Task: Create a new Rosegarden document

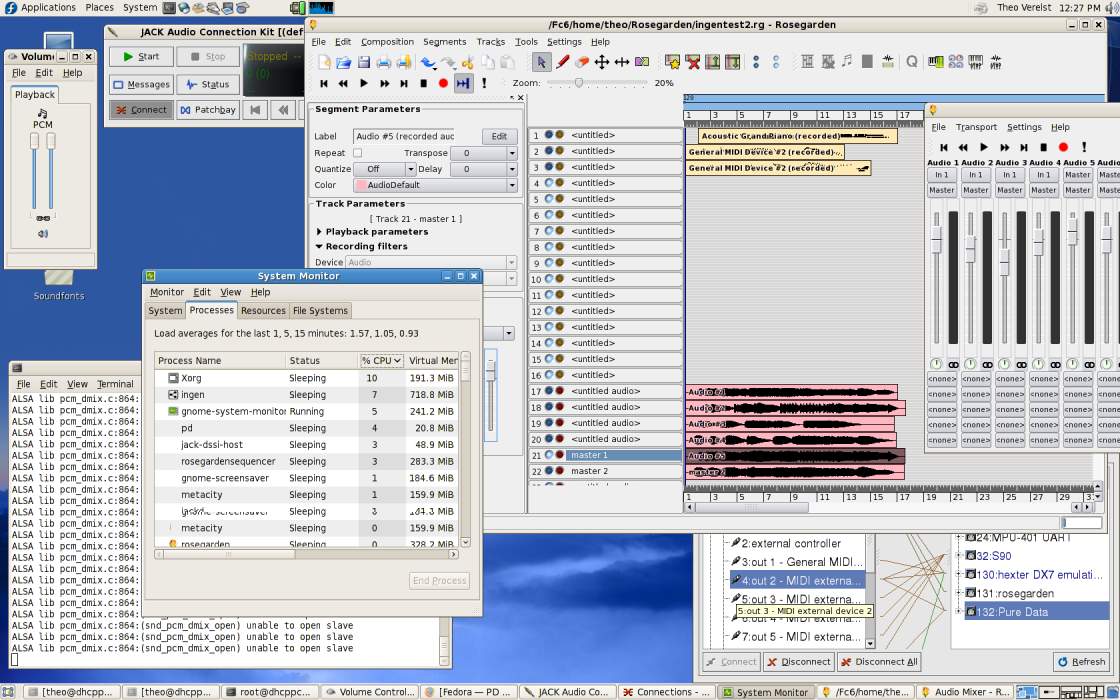Action: [324, 62]
